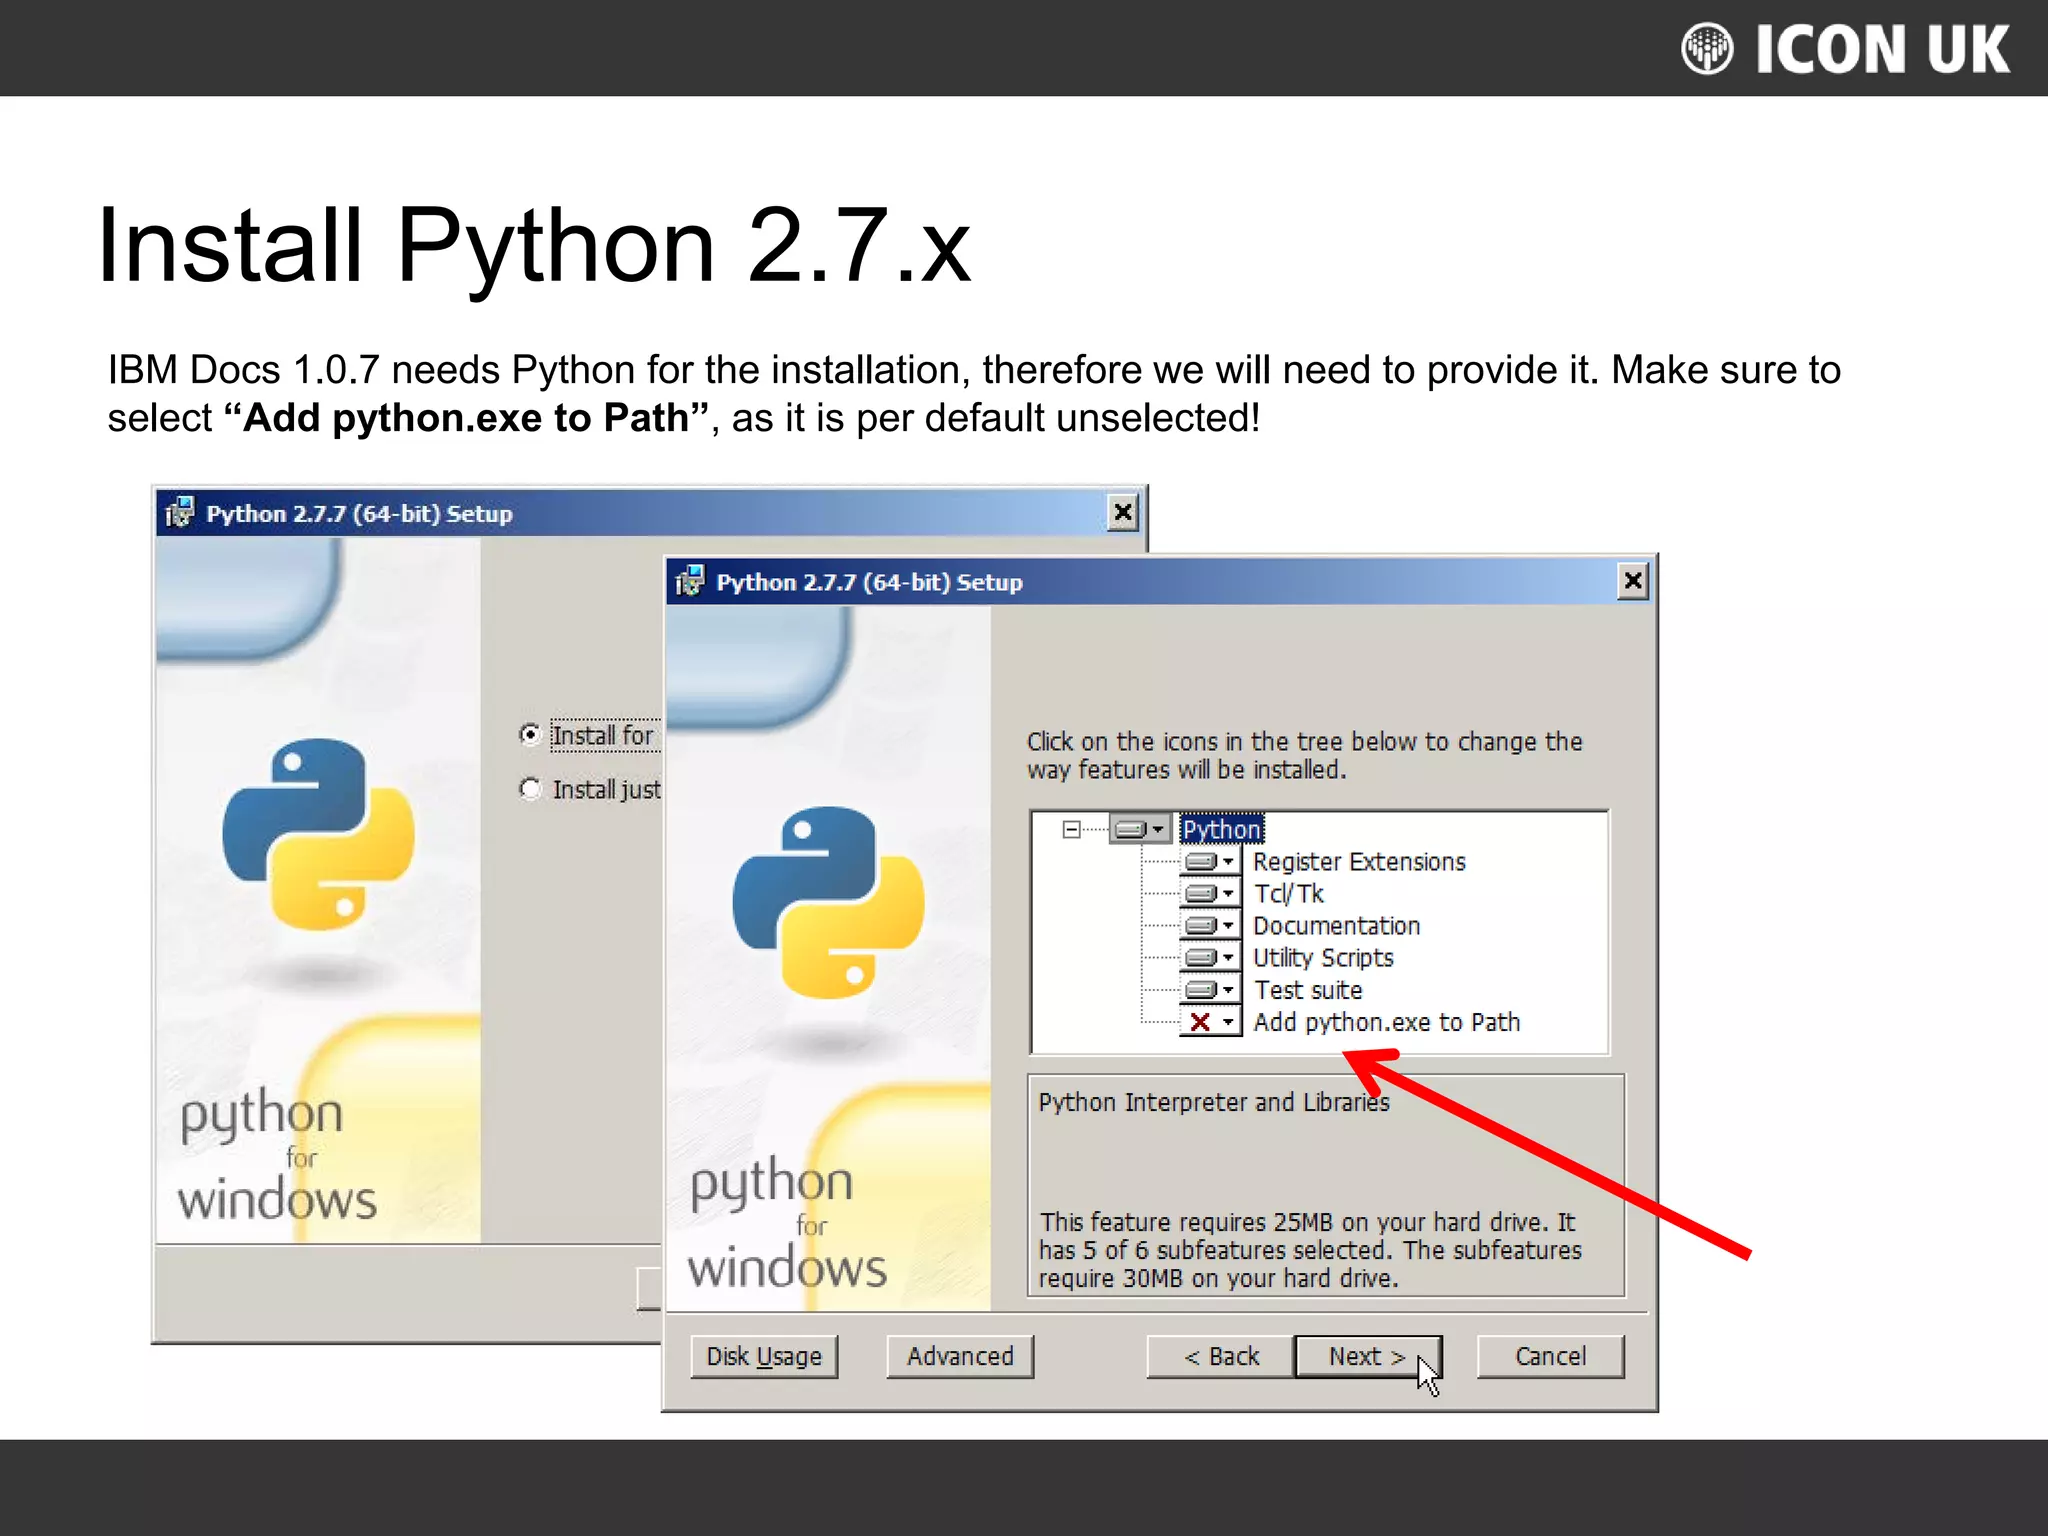This screenshot has height=1536, width=2048.
Task: Close the back Python 2.7.7 Setup window
Action: pyautogui.click(x=1123, y=513)
